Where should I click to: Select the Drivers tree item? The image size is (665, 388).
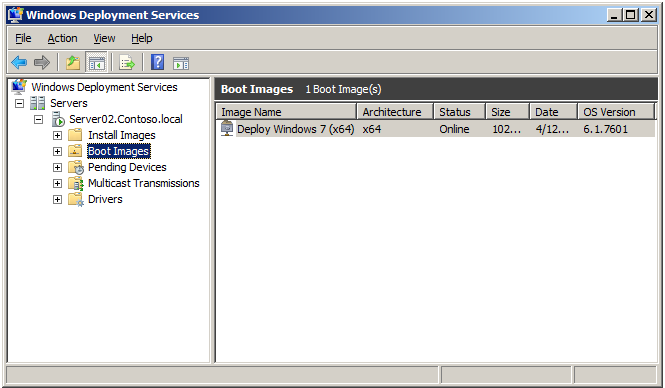click(x=105, y=199)
